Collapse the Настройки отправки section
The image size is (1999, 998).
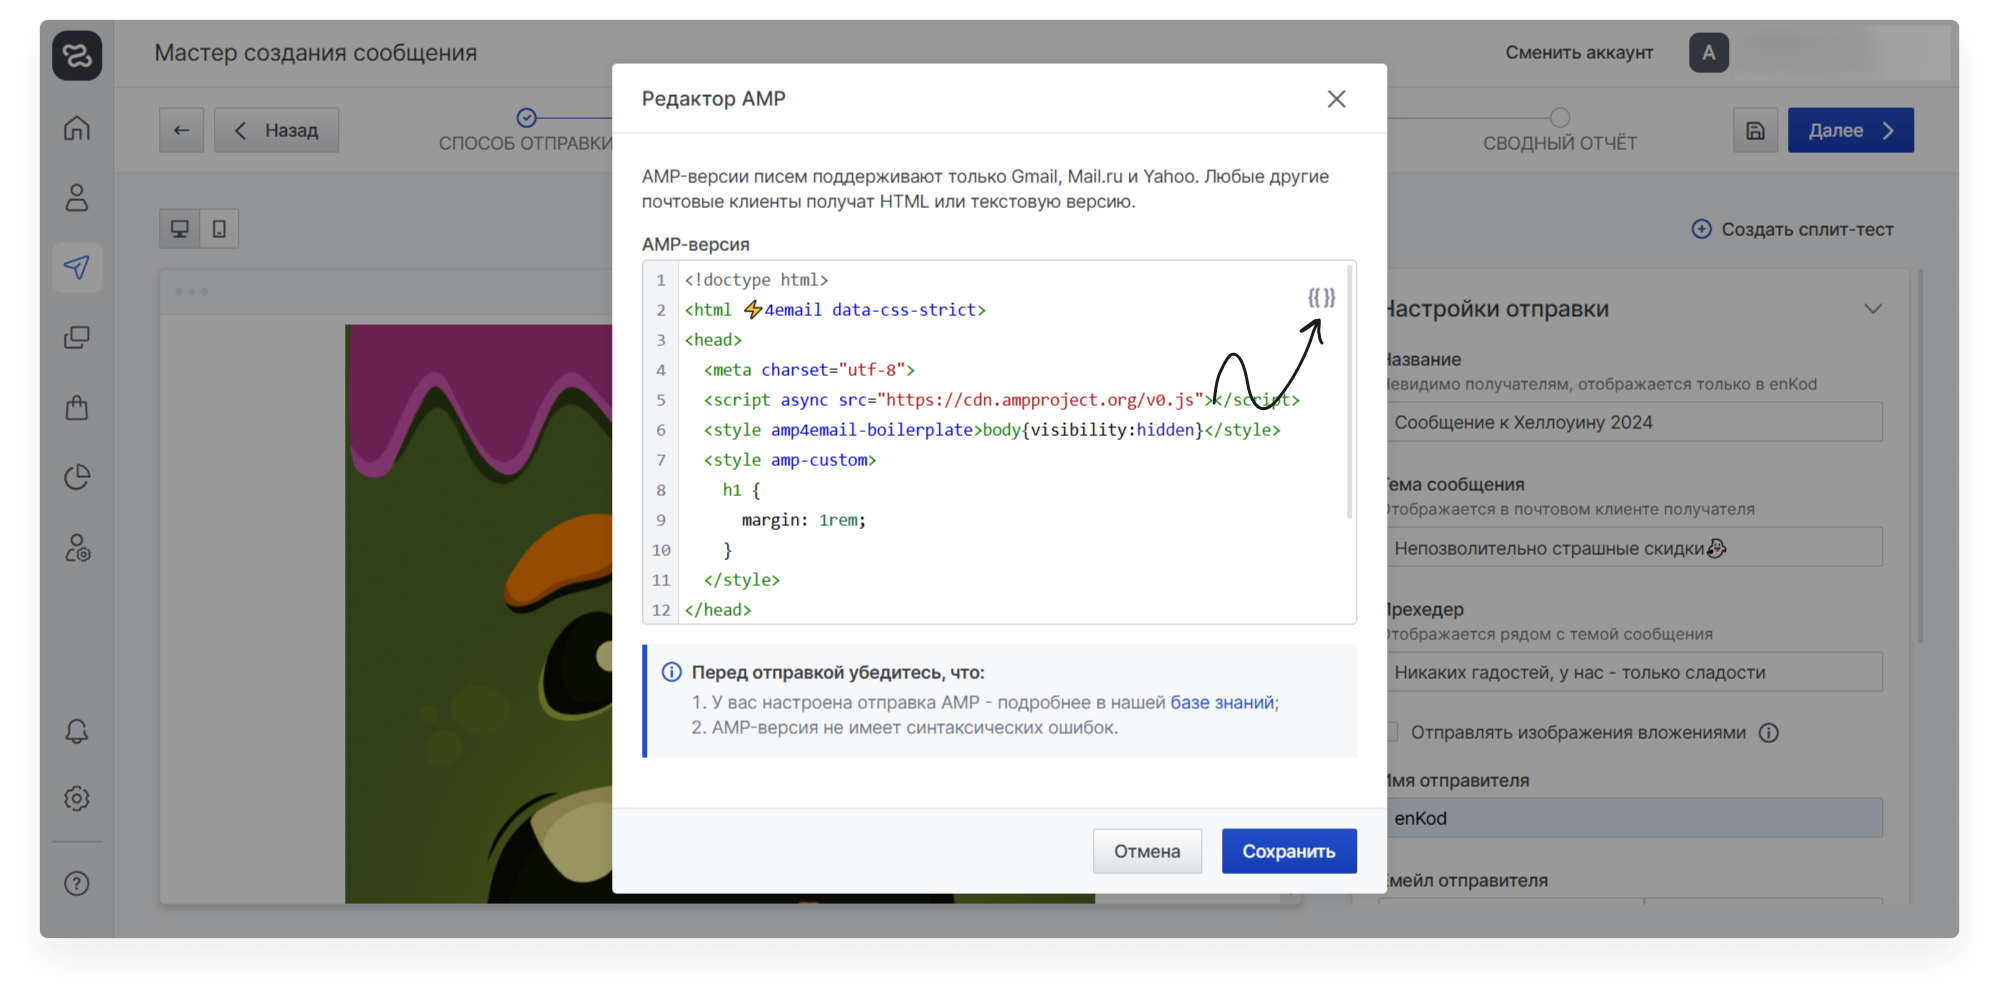pos(1873,309)
